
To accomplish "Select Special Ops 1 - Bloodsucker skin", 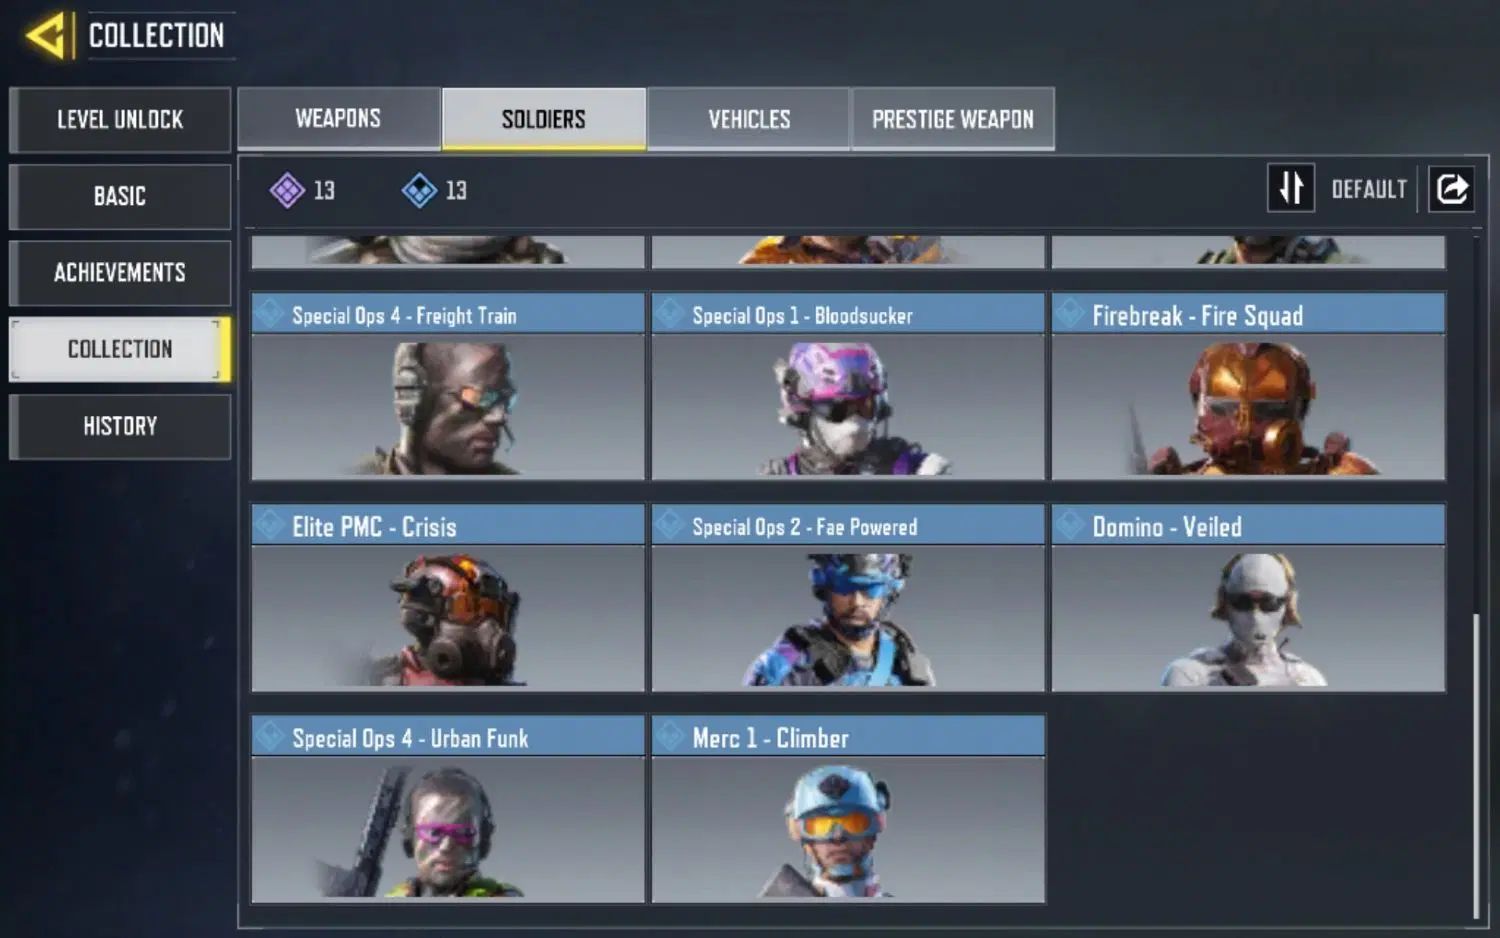I will (x=848, y=386).
